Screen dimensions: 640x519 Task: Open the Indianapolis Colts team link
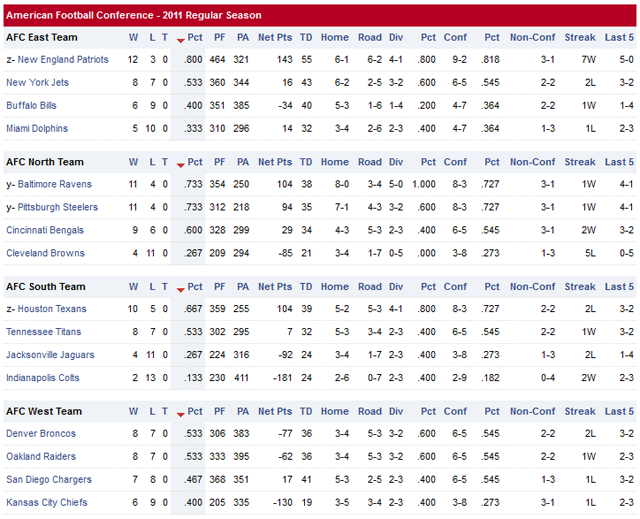(x=42, y=378)
